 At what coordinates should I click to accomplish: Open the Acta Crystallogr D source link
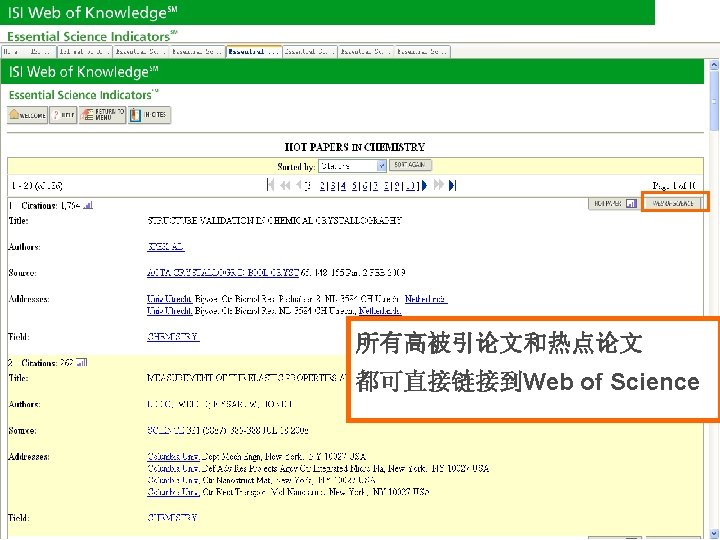[x=223, y=273]
